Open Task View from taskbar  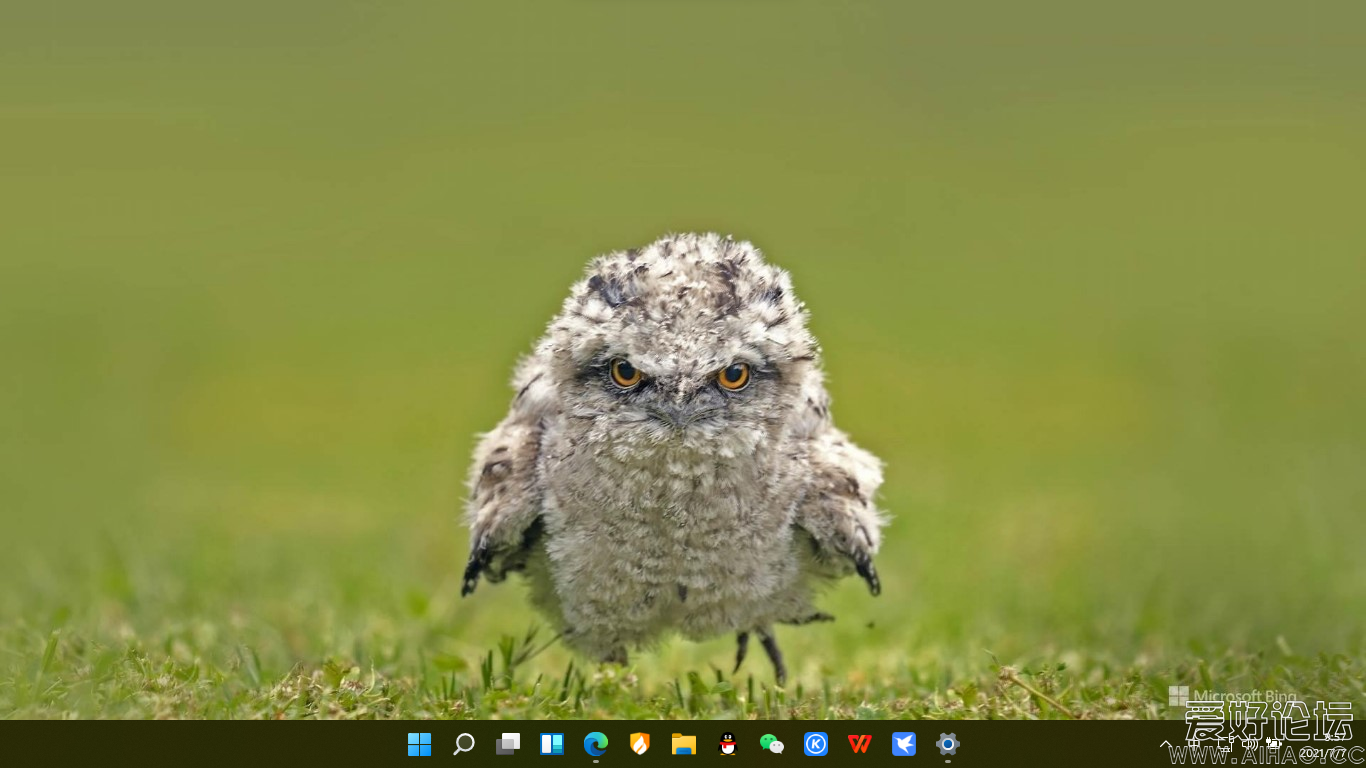(x=508, y=744)
